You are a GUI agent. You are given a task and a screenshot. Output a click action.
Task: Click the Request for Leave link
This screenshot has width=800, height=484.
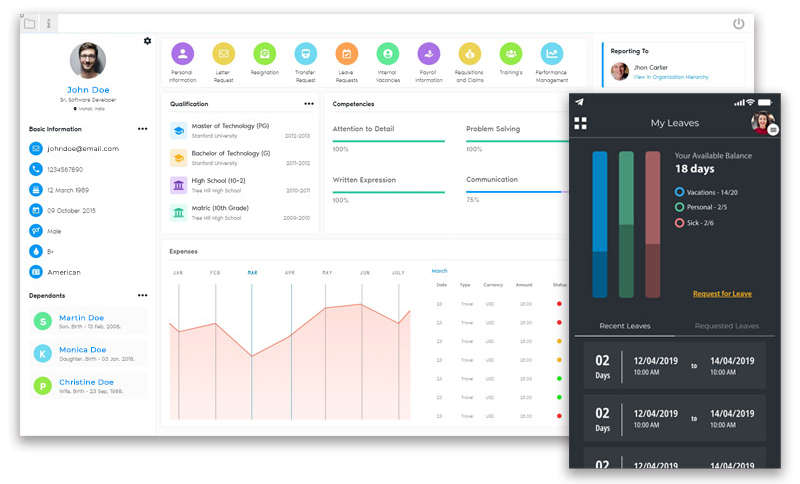point(721,294)
